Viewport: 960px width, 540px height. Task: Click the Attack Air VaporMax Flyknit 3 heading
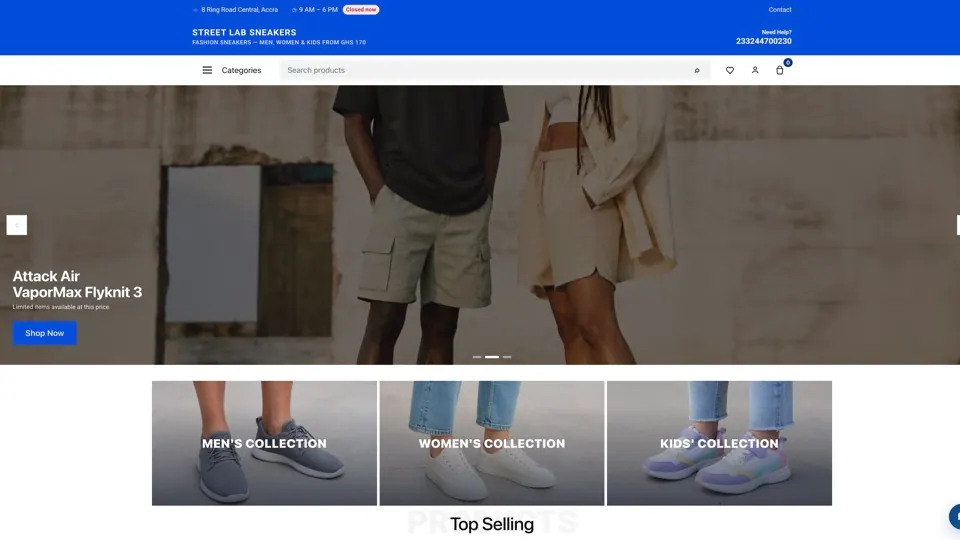click(77, 284)
